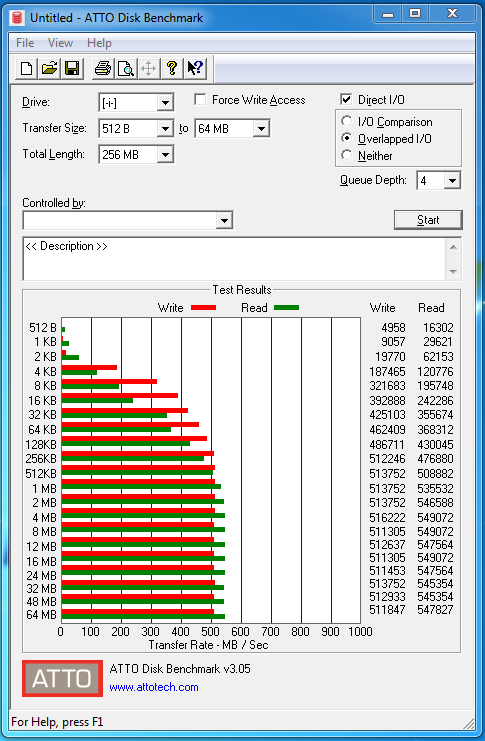Click the window resize grip corner
The width and height of the screenshot is (485, 741).
coord(469,724)
